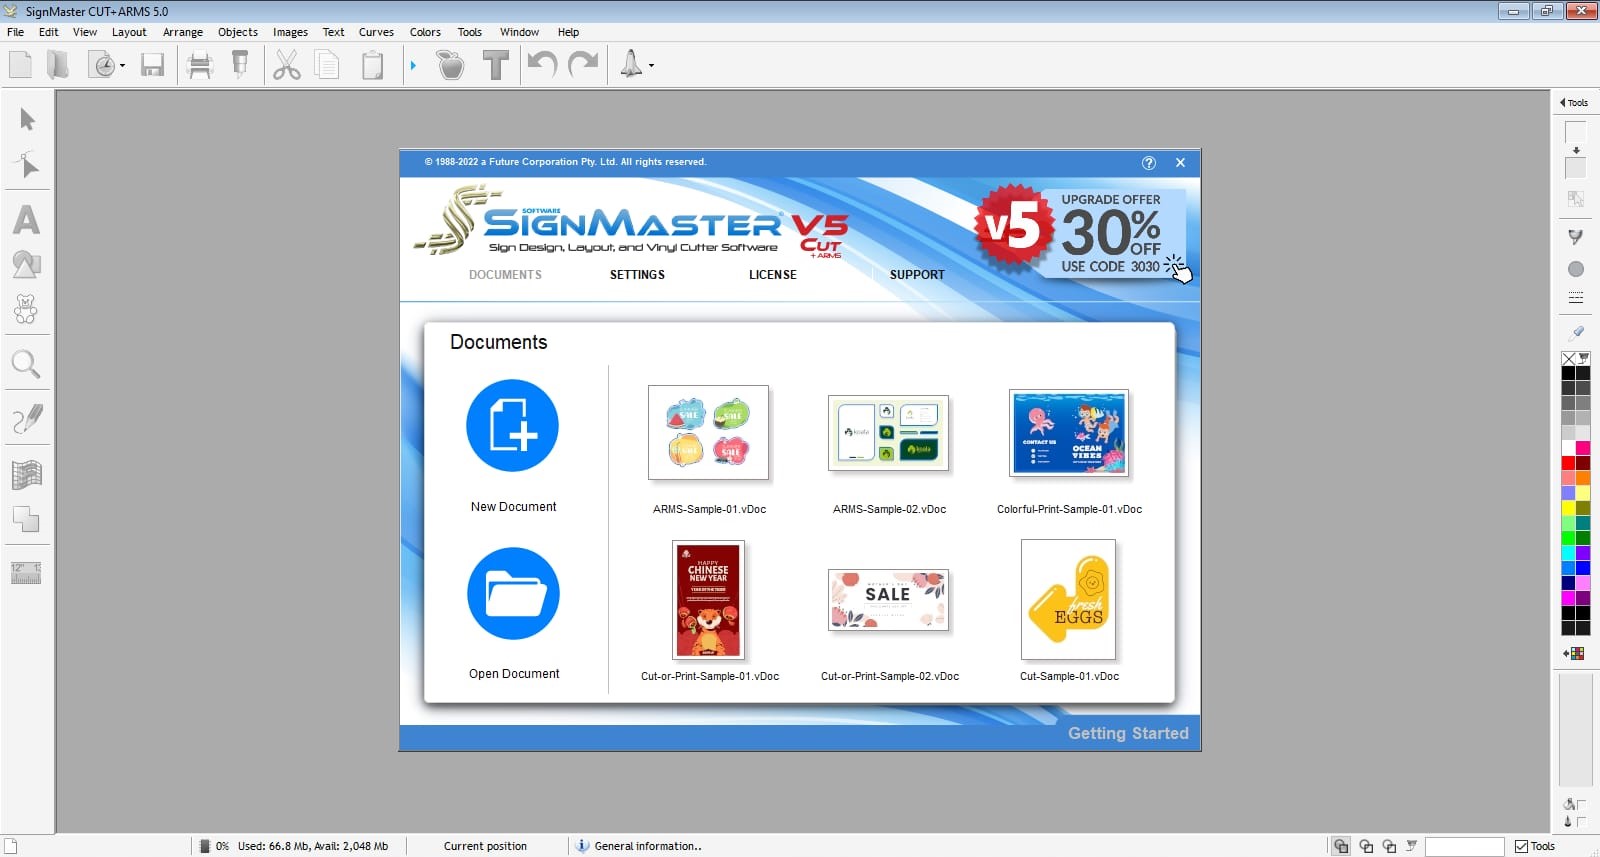Switch to the DOCUMENTS tab
The height and width of the screenshot is (857, 1600).
coord(505,275)
